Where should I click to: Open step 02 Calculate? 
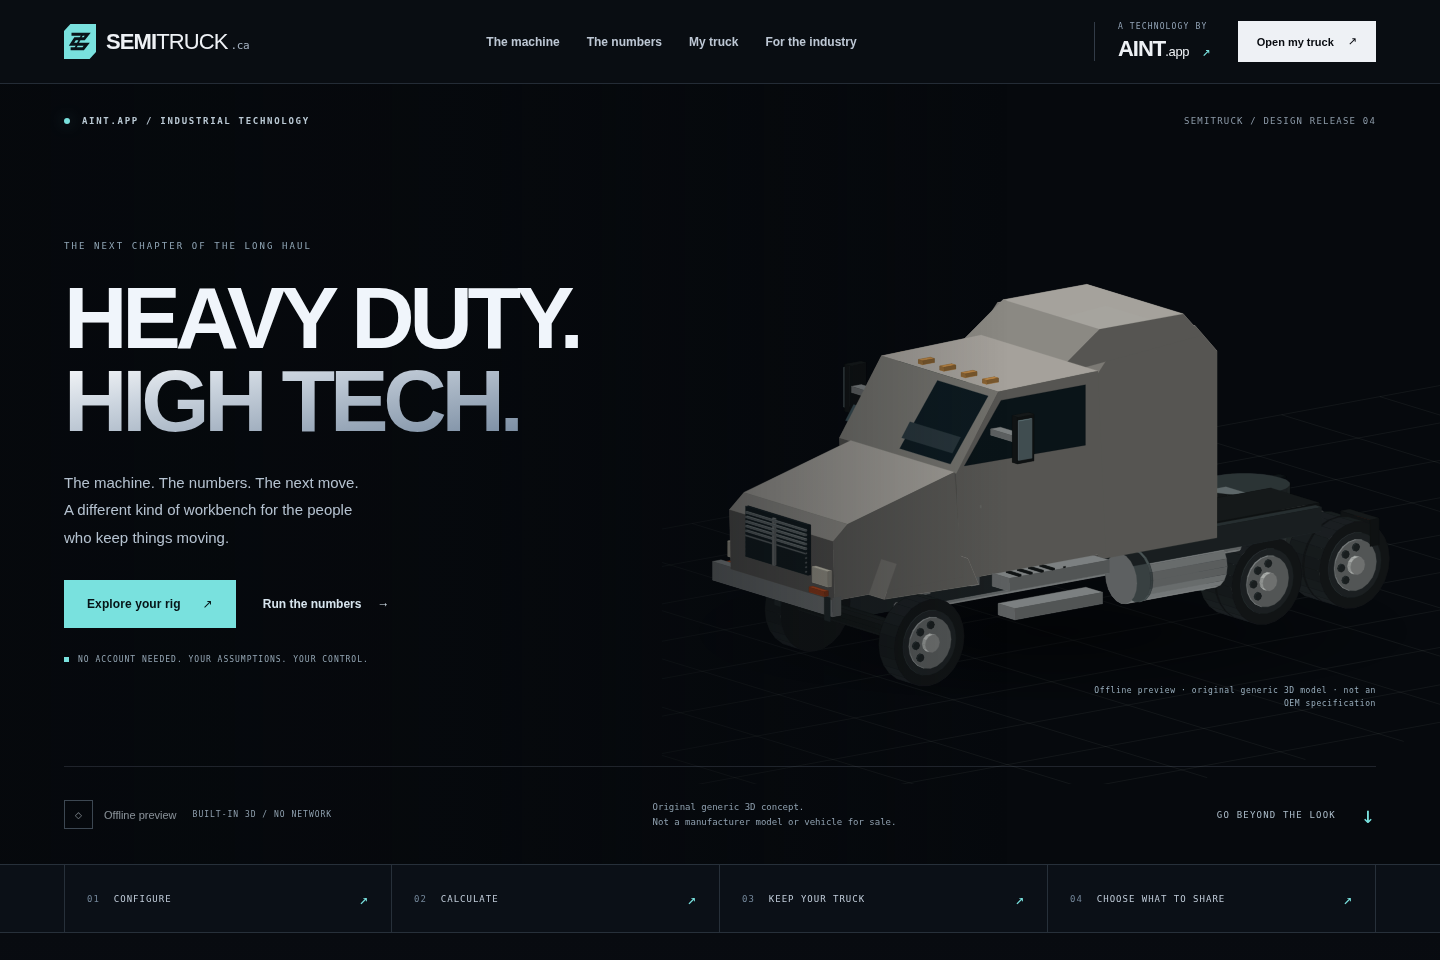pos(555,899)
